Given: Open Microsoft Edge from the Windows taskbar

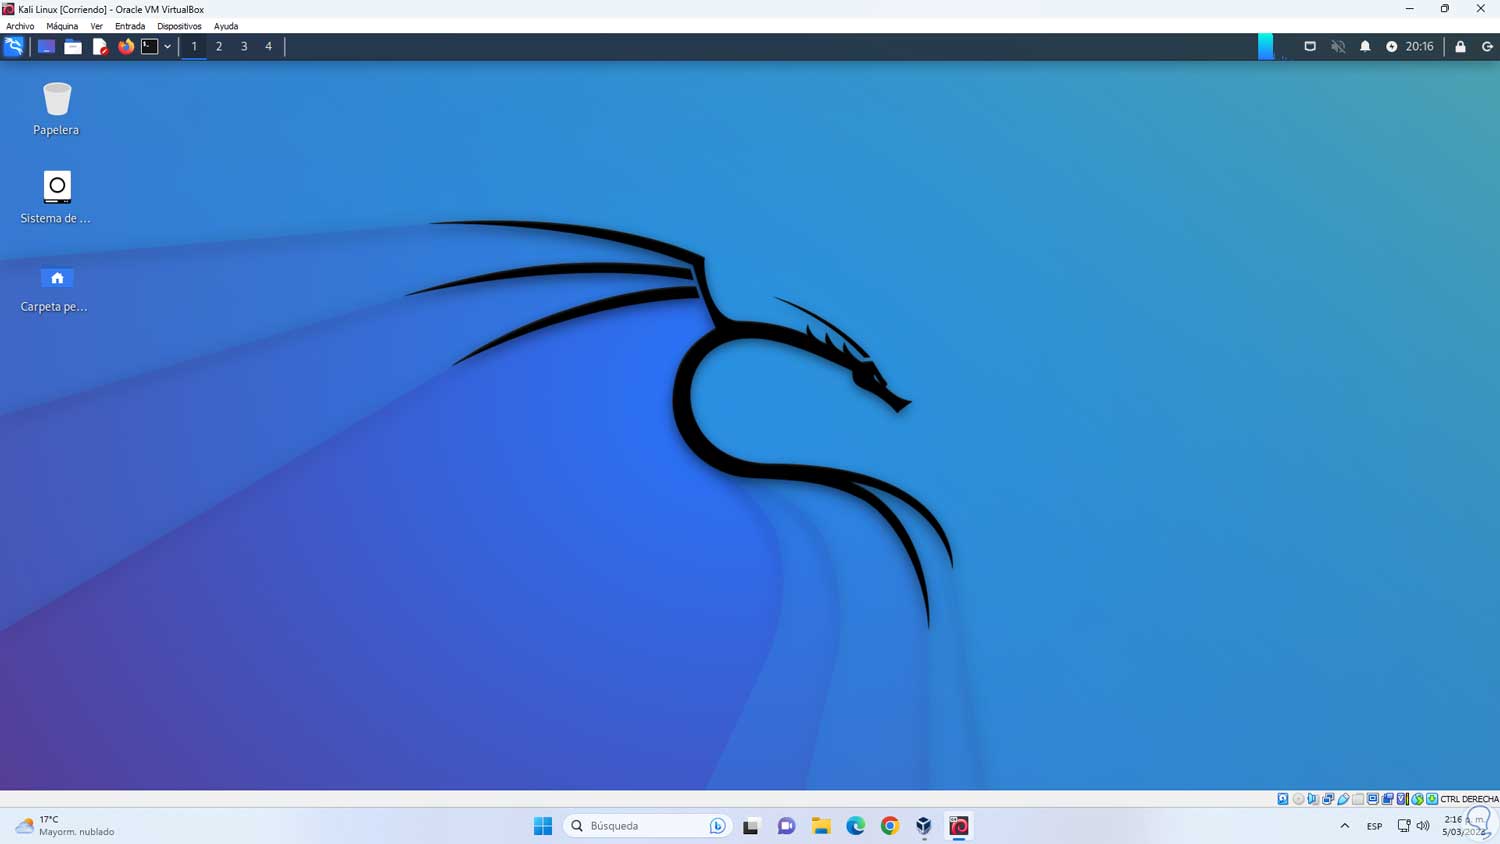Looking at the screenshot, I should (x=856, y=826).
